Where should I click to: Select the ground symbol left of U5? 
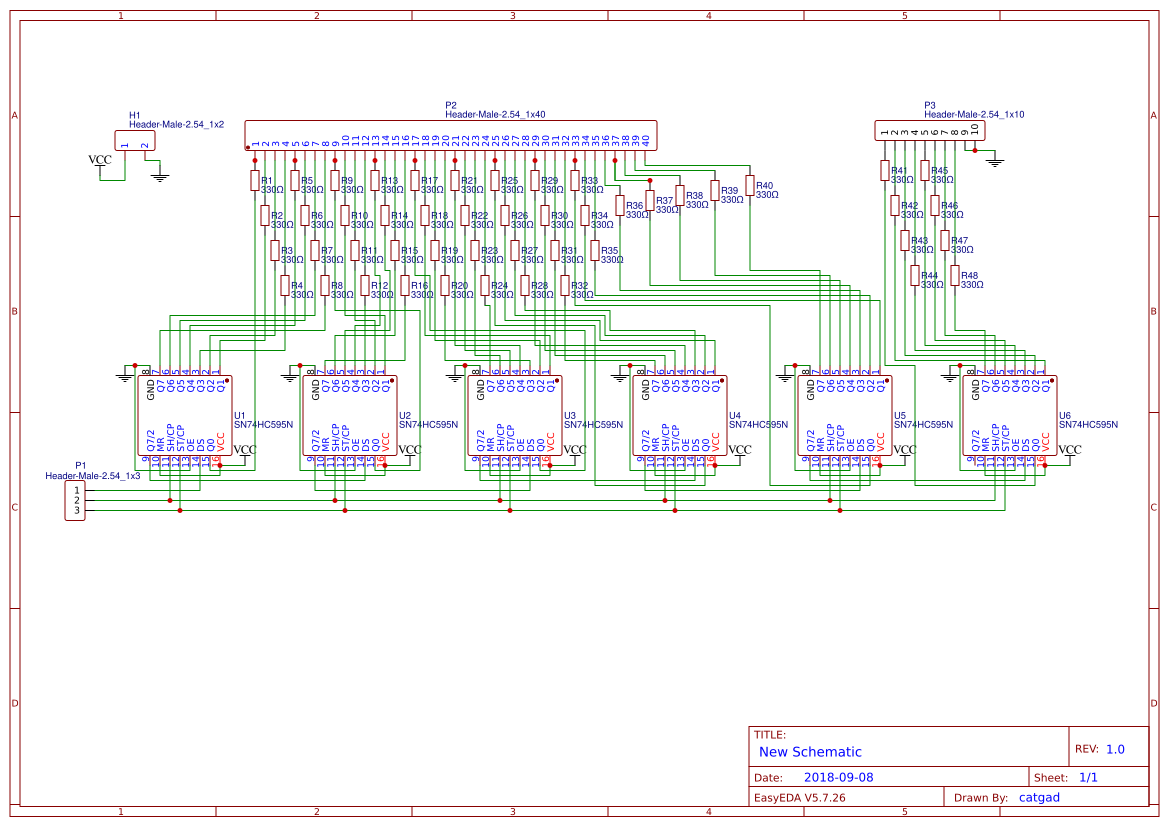click(x=785, y=375)
